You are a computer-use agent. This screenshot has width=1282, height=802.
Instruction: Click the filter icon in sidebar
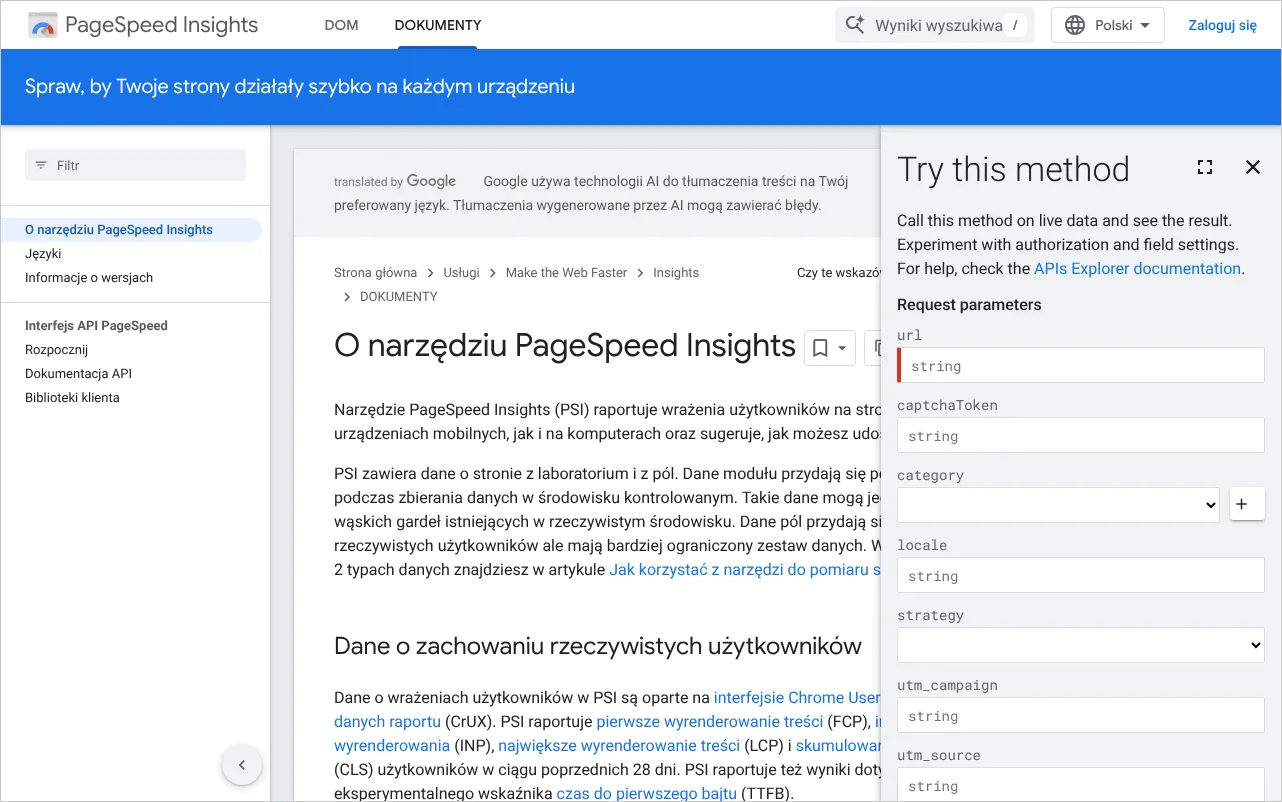click(x=41, y=165)
